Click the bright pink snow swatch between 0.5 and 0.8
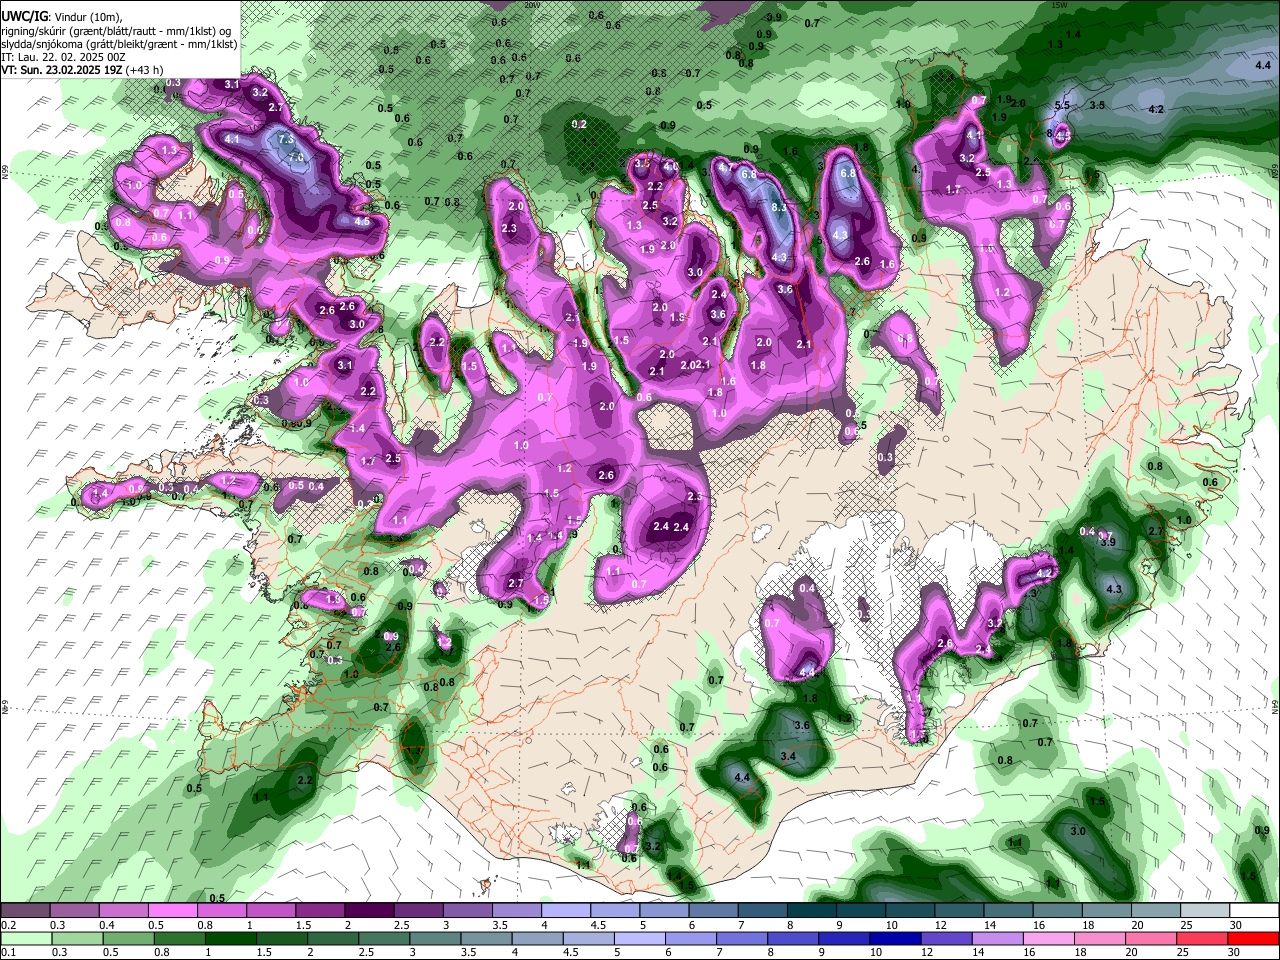The width and height of the screenshot is (1280, 960). point(172,911)
